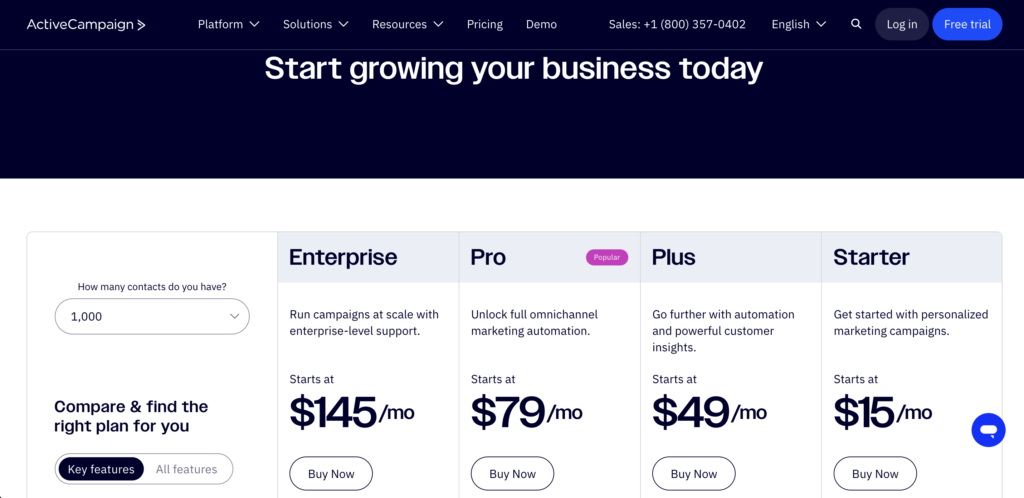The height and width of the screenshot is (498, 1024).
Task: Go to the Pricing page
Action: (485, 24)
